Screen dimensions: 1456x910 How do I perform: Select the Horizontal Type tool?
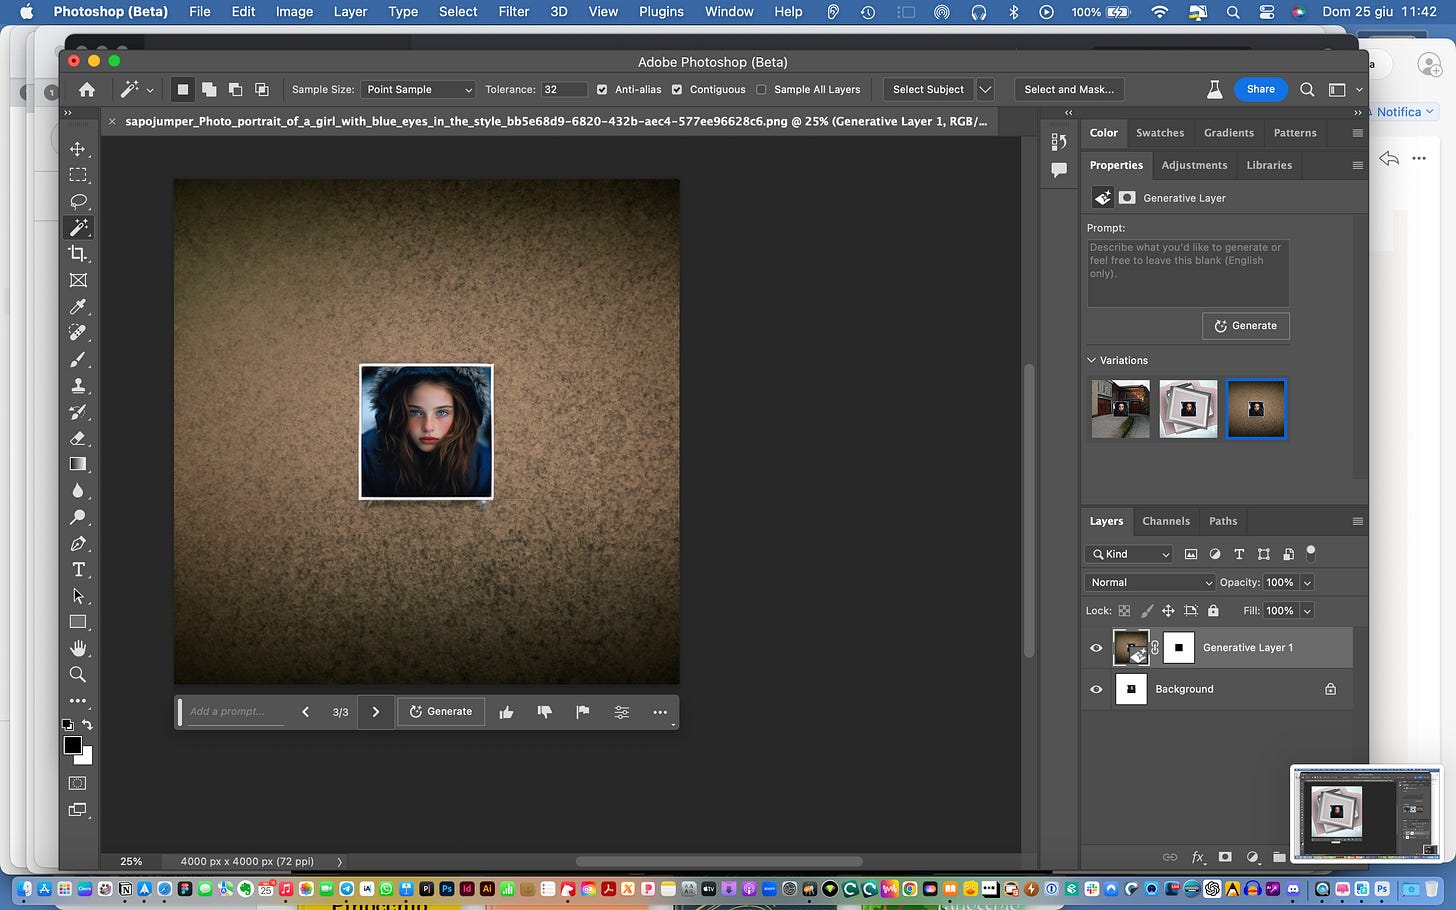(78, 570)
